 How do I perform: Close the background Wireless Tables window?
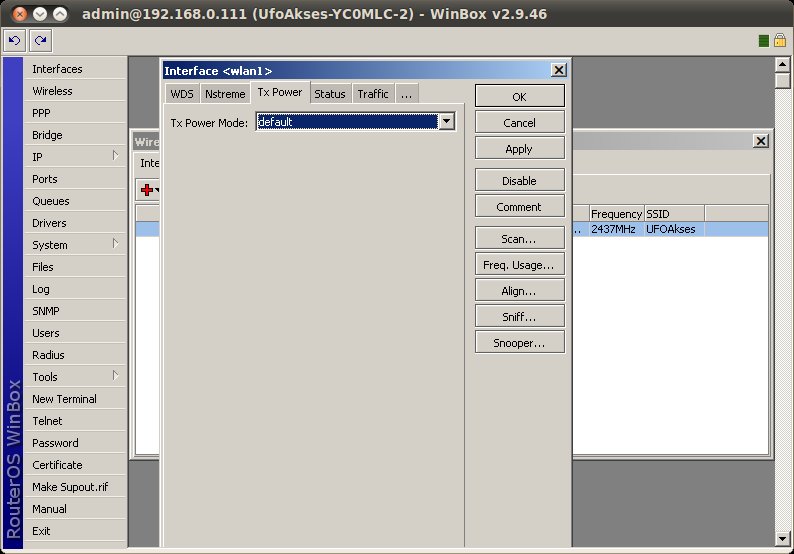tap(761, 141)
